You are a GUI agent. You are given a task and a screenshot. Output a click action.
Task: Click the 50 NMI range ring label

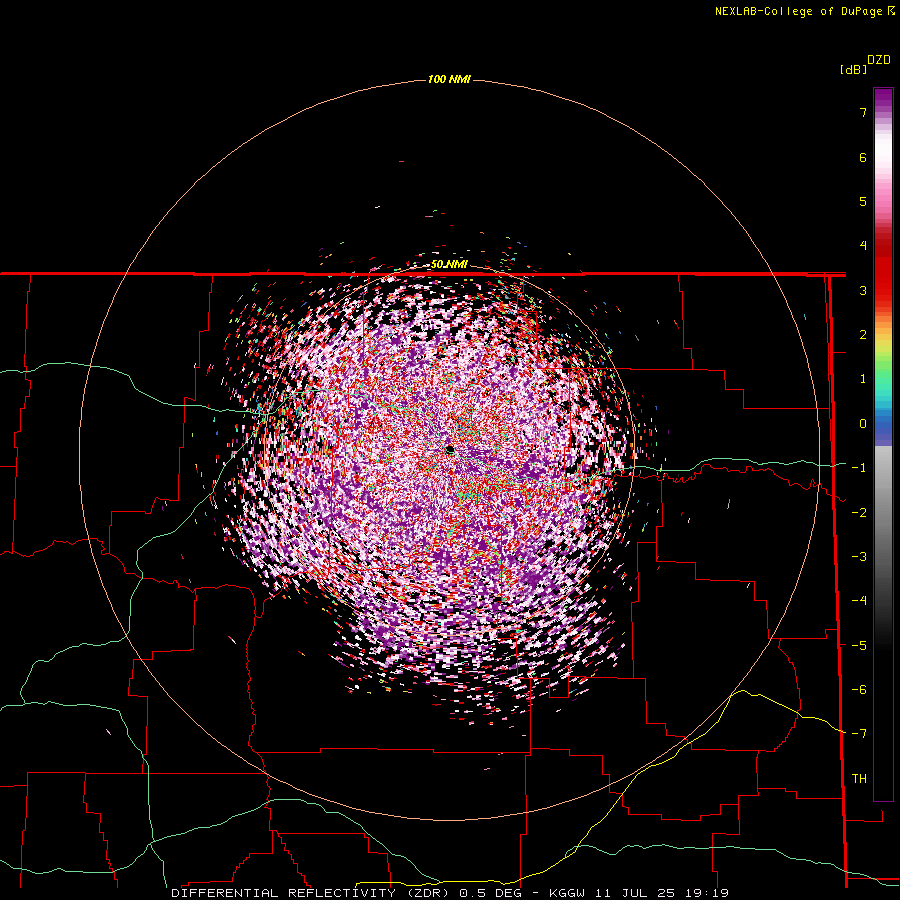[449, 265]
